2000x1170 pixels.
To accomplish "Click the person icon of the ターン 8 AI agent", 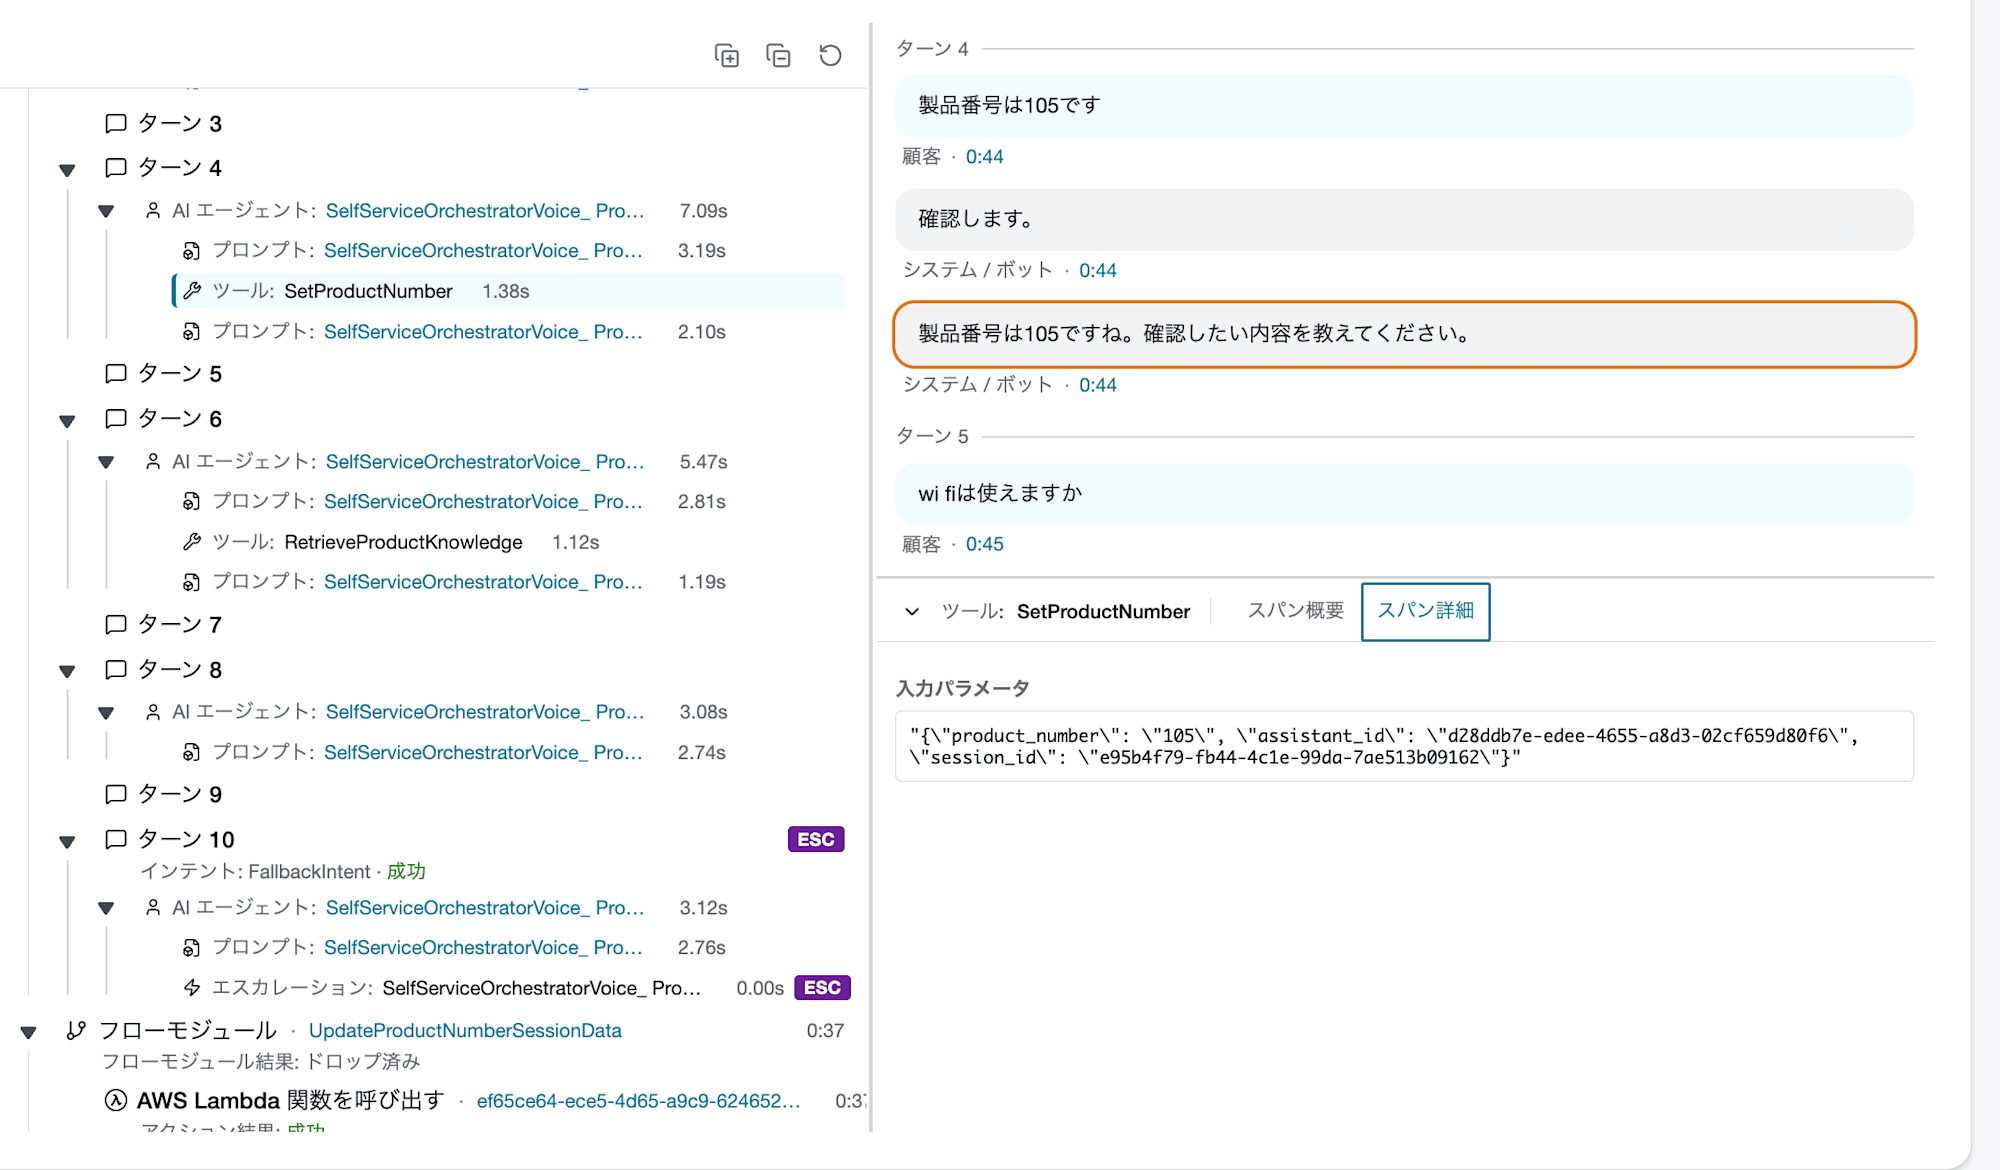I will [x=153, y=712].
